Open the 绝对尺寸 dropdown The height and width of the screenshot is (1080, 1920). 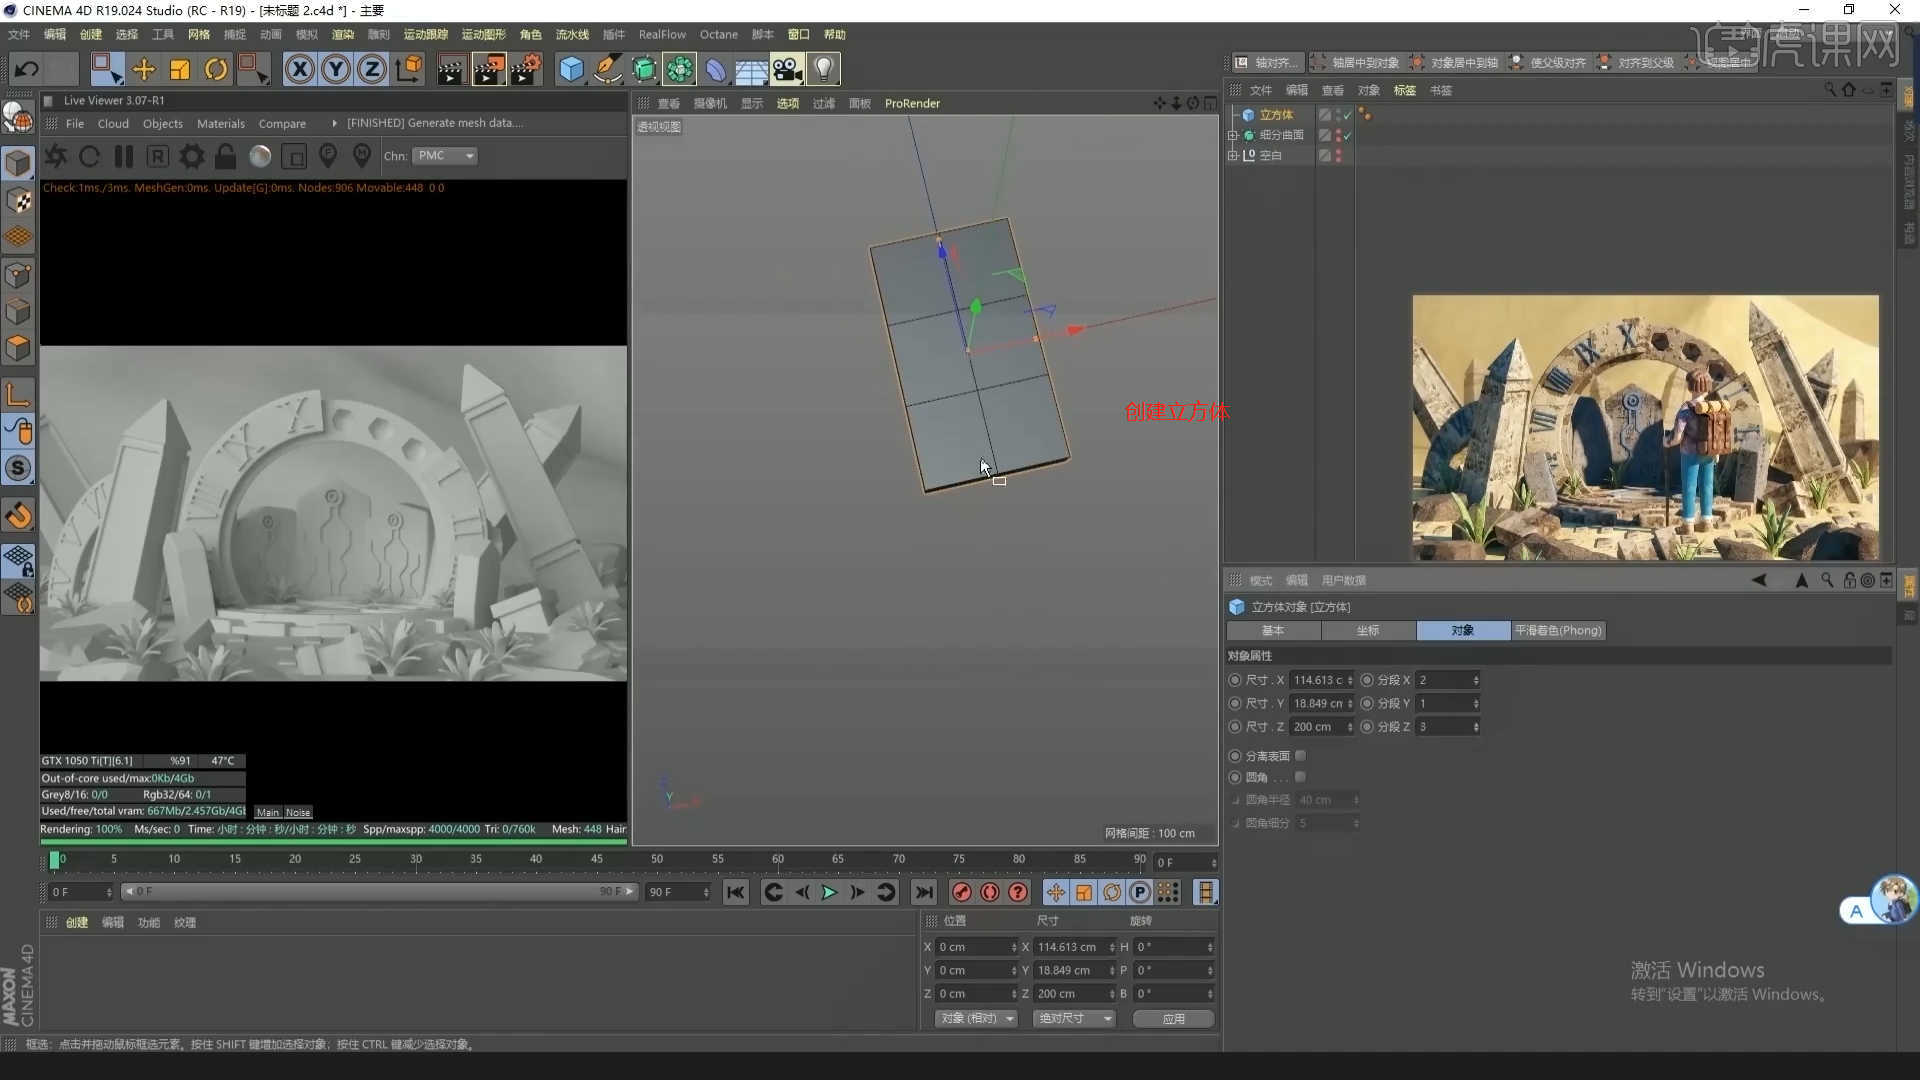(1075, 1018)
